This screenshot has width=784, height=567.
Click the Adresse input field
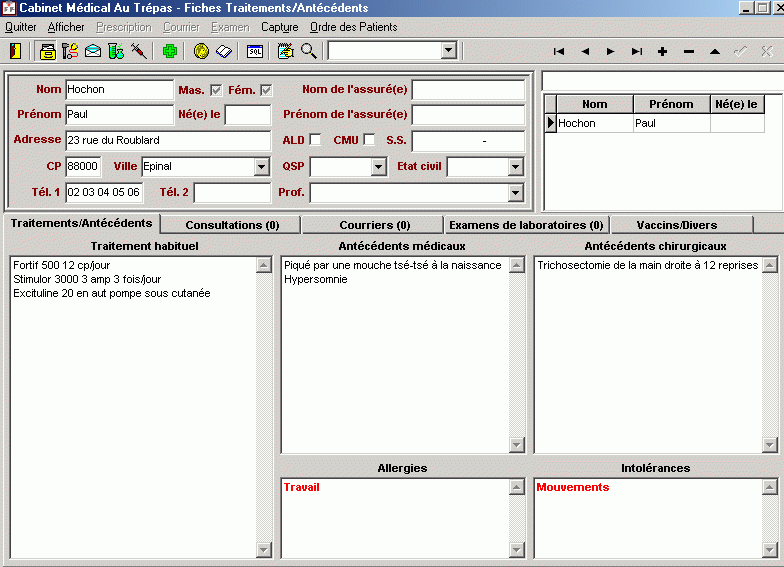coord(168,140)
